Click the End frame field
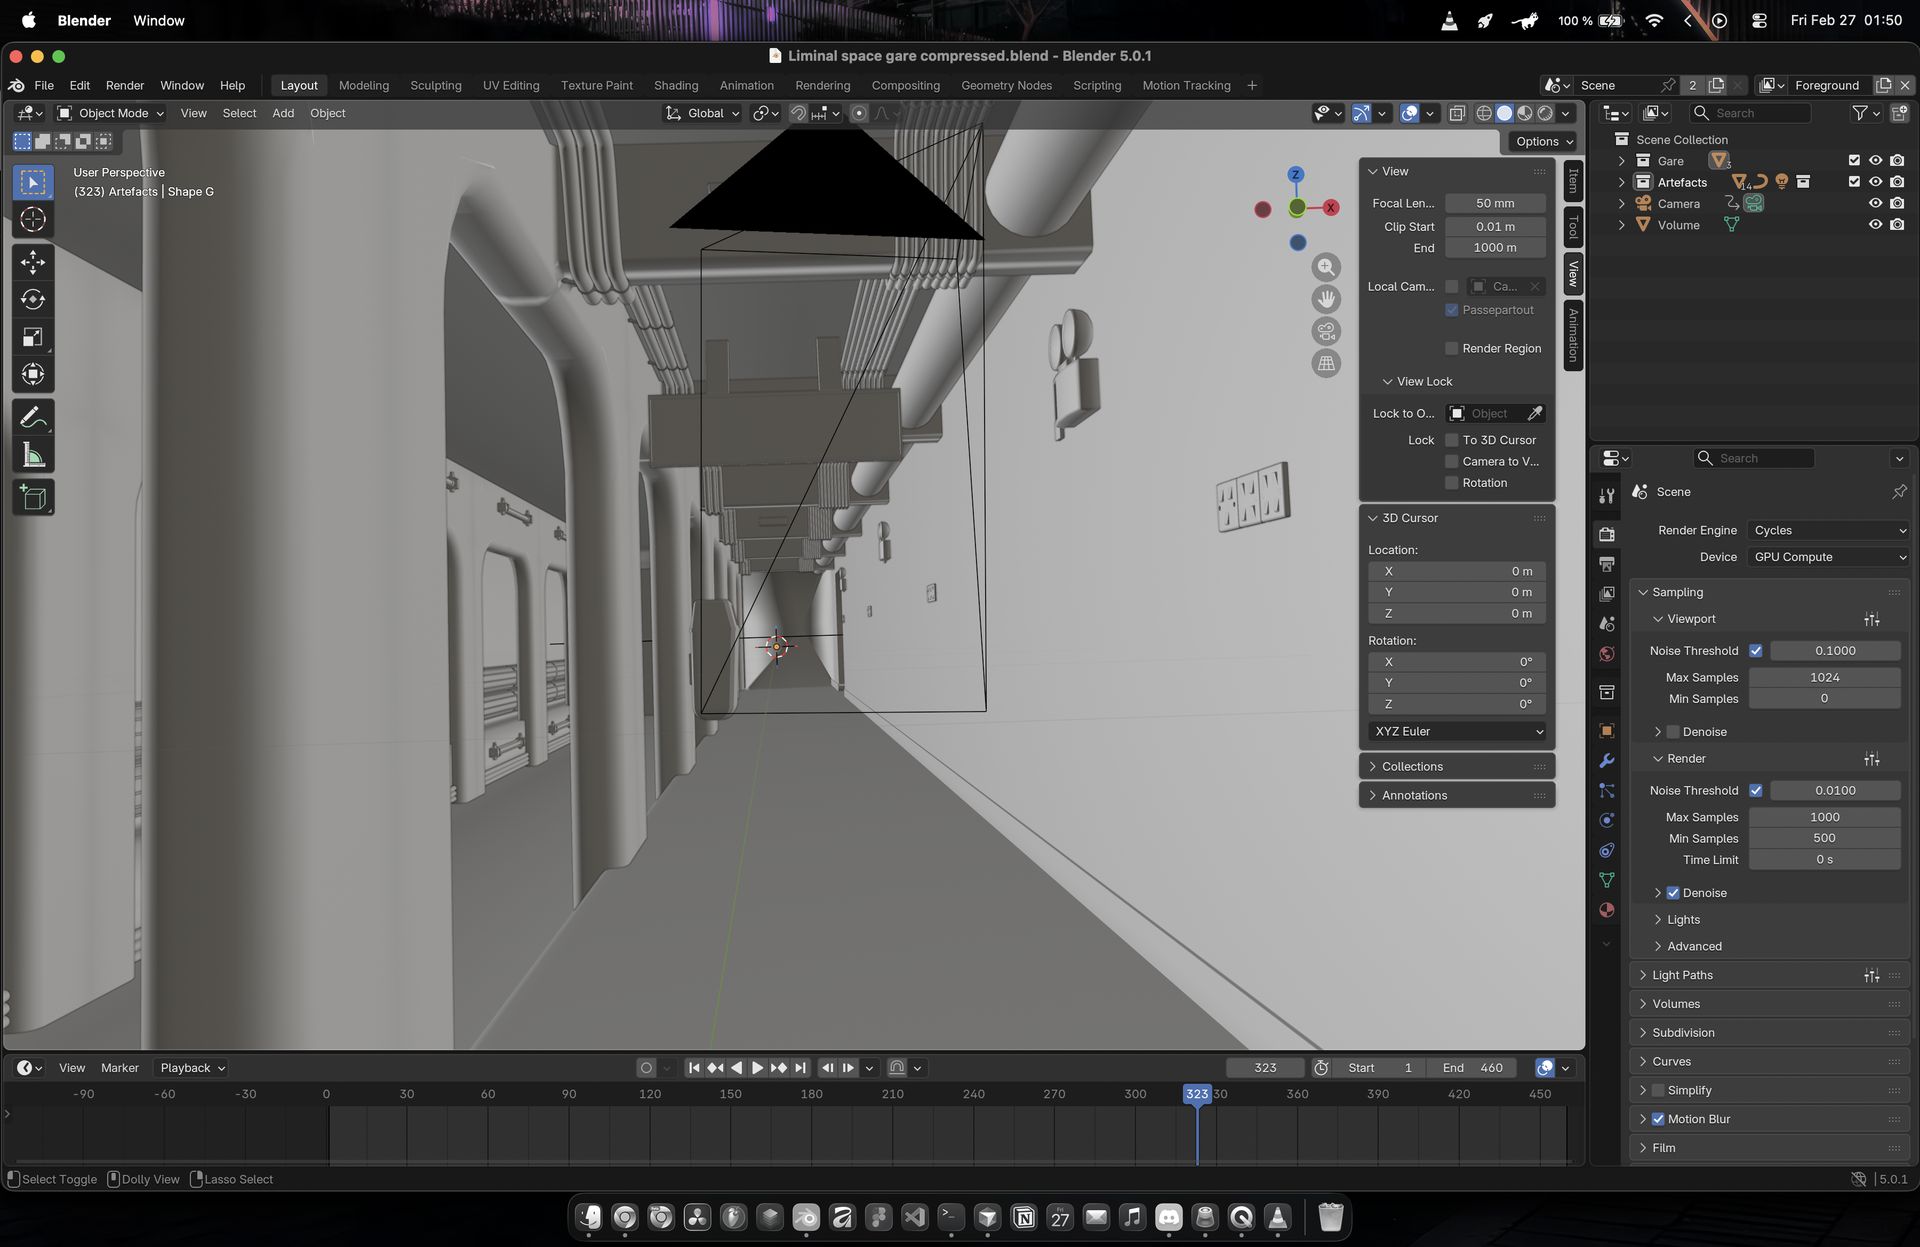1920x1247 pixels. coord(1472,1067)
